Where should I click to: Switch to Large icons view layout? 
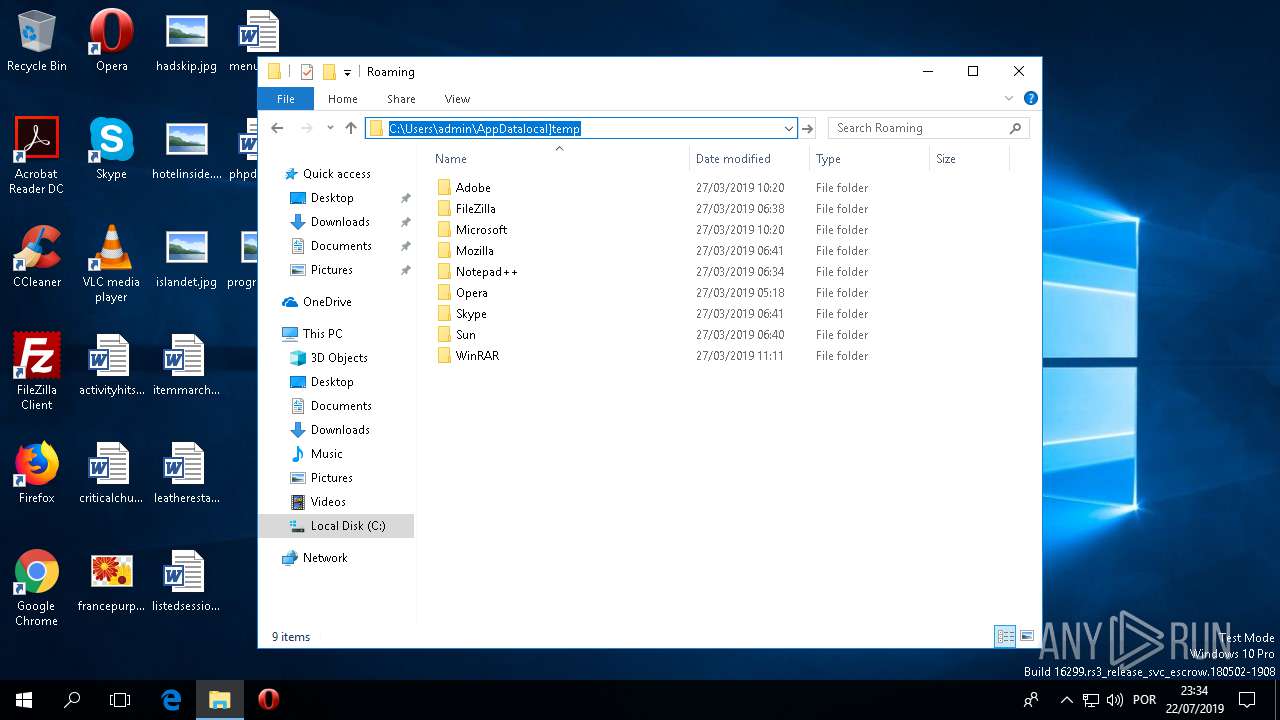pos(1026,636)
